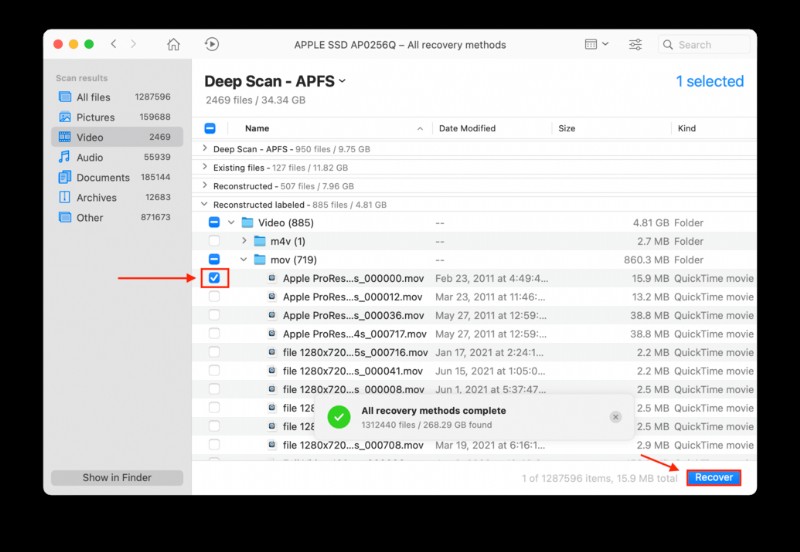Sort by Name column header
The width and height of the screenshot is (800, 552).
pos(257,128)
